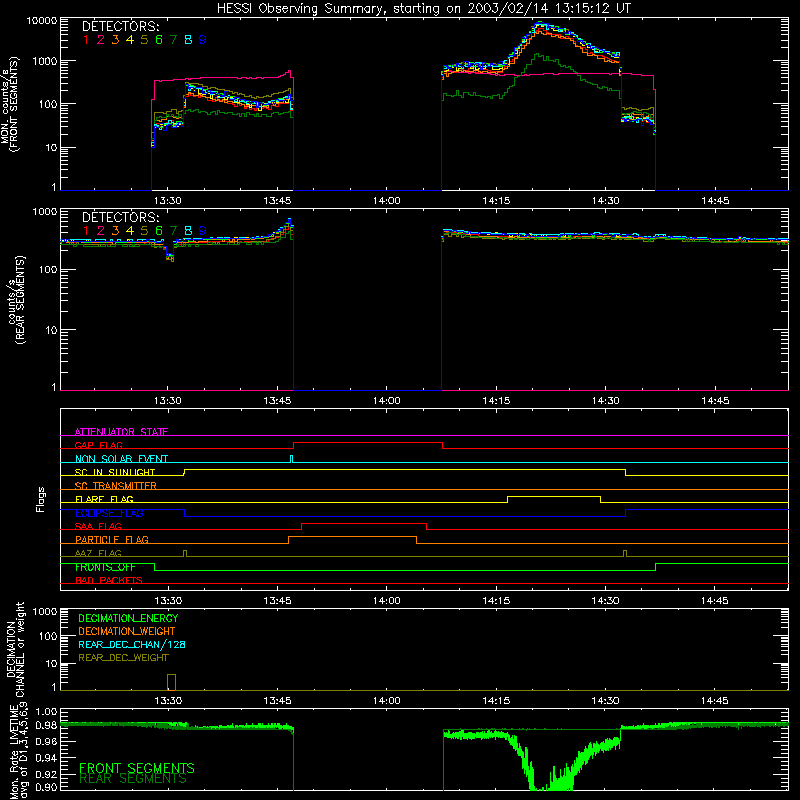Click REAR SEGMENTS legend in livetime plot
This screenshot has height=800, width=800.
[133, 779]
